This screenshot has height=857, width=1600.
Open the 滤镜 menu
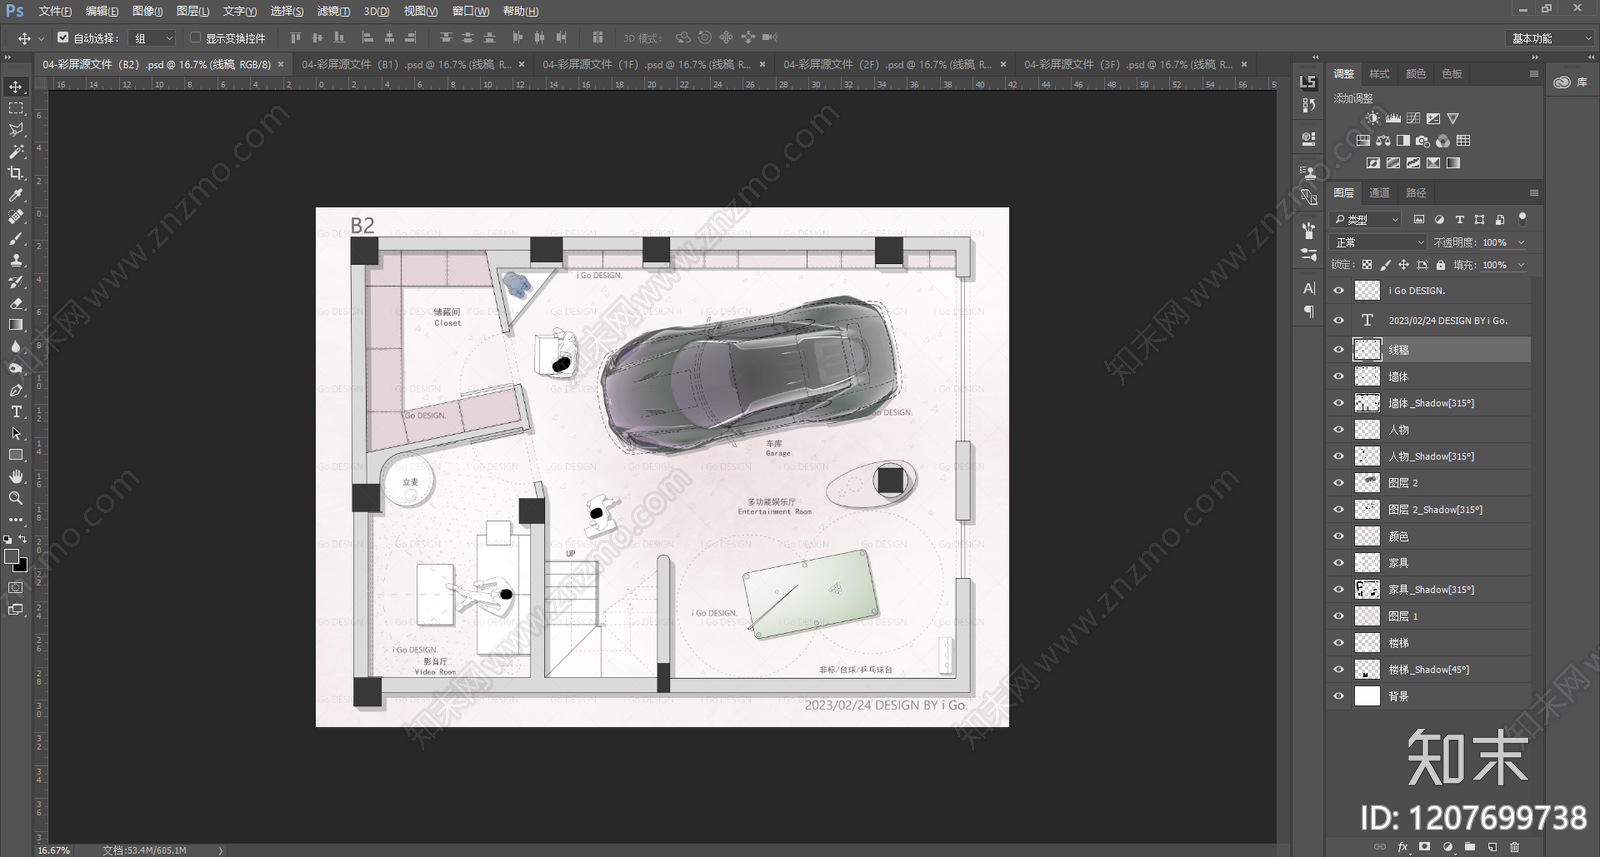333,11
